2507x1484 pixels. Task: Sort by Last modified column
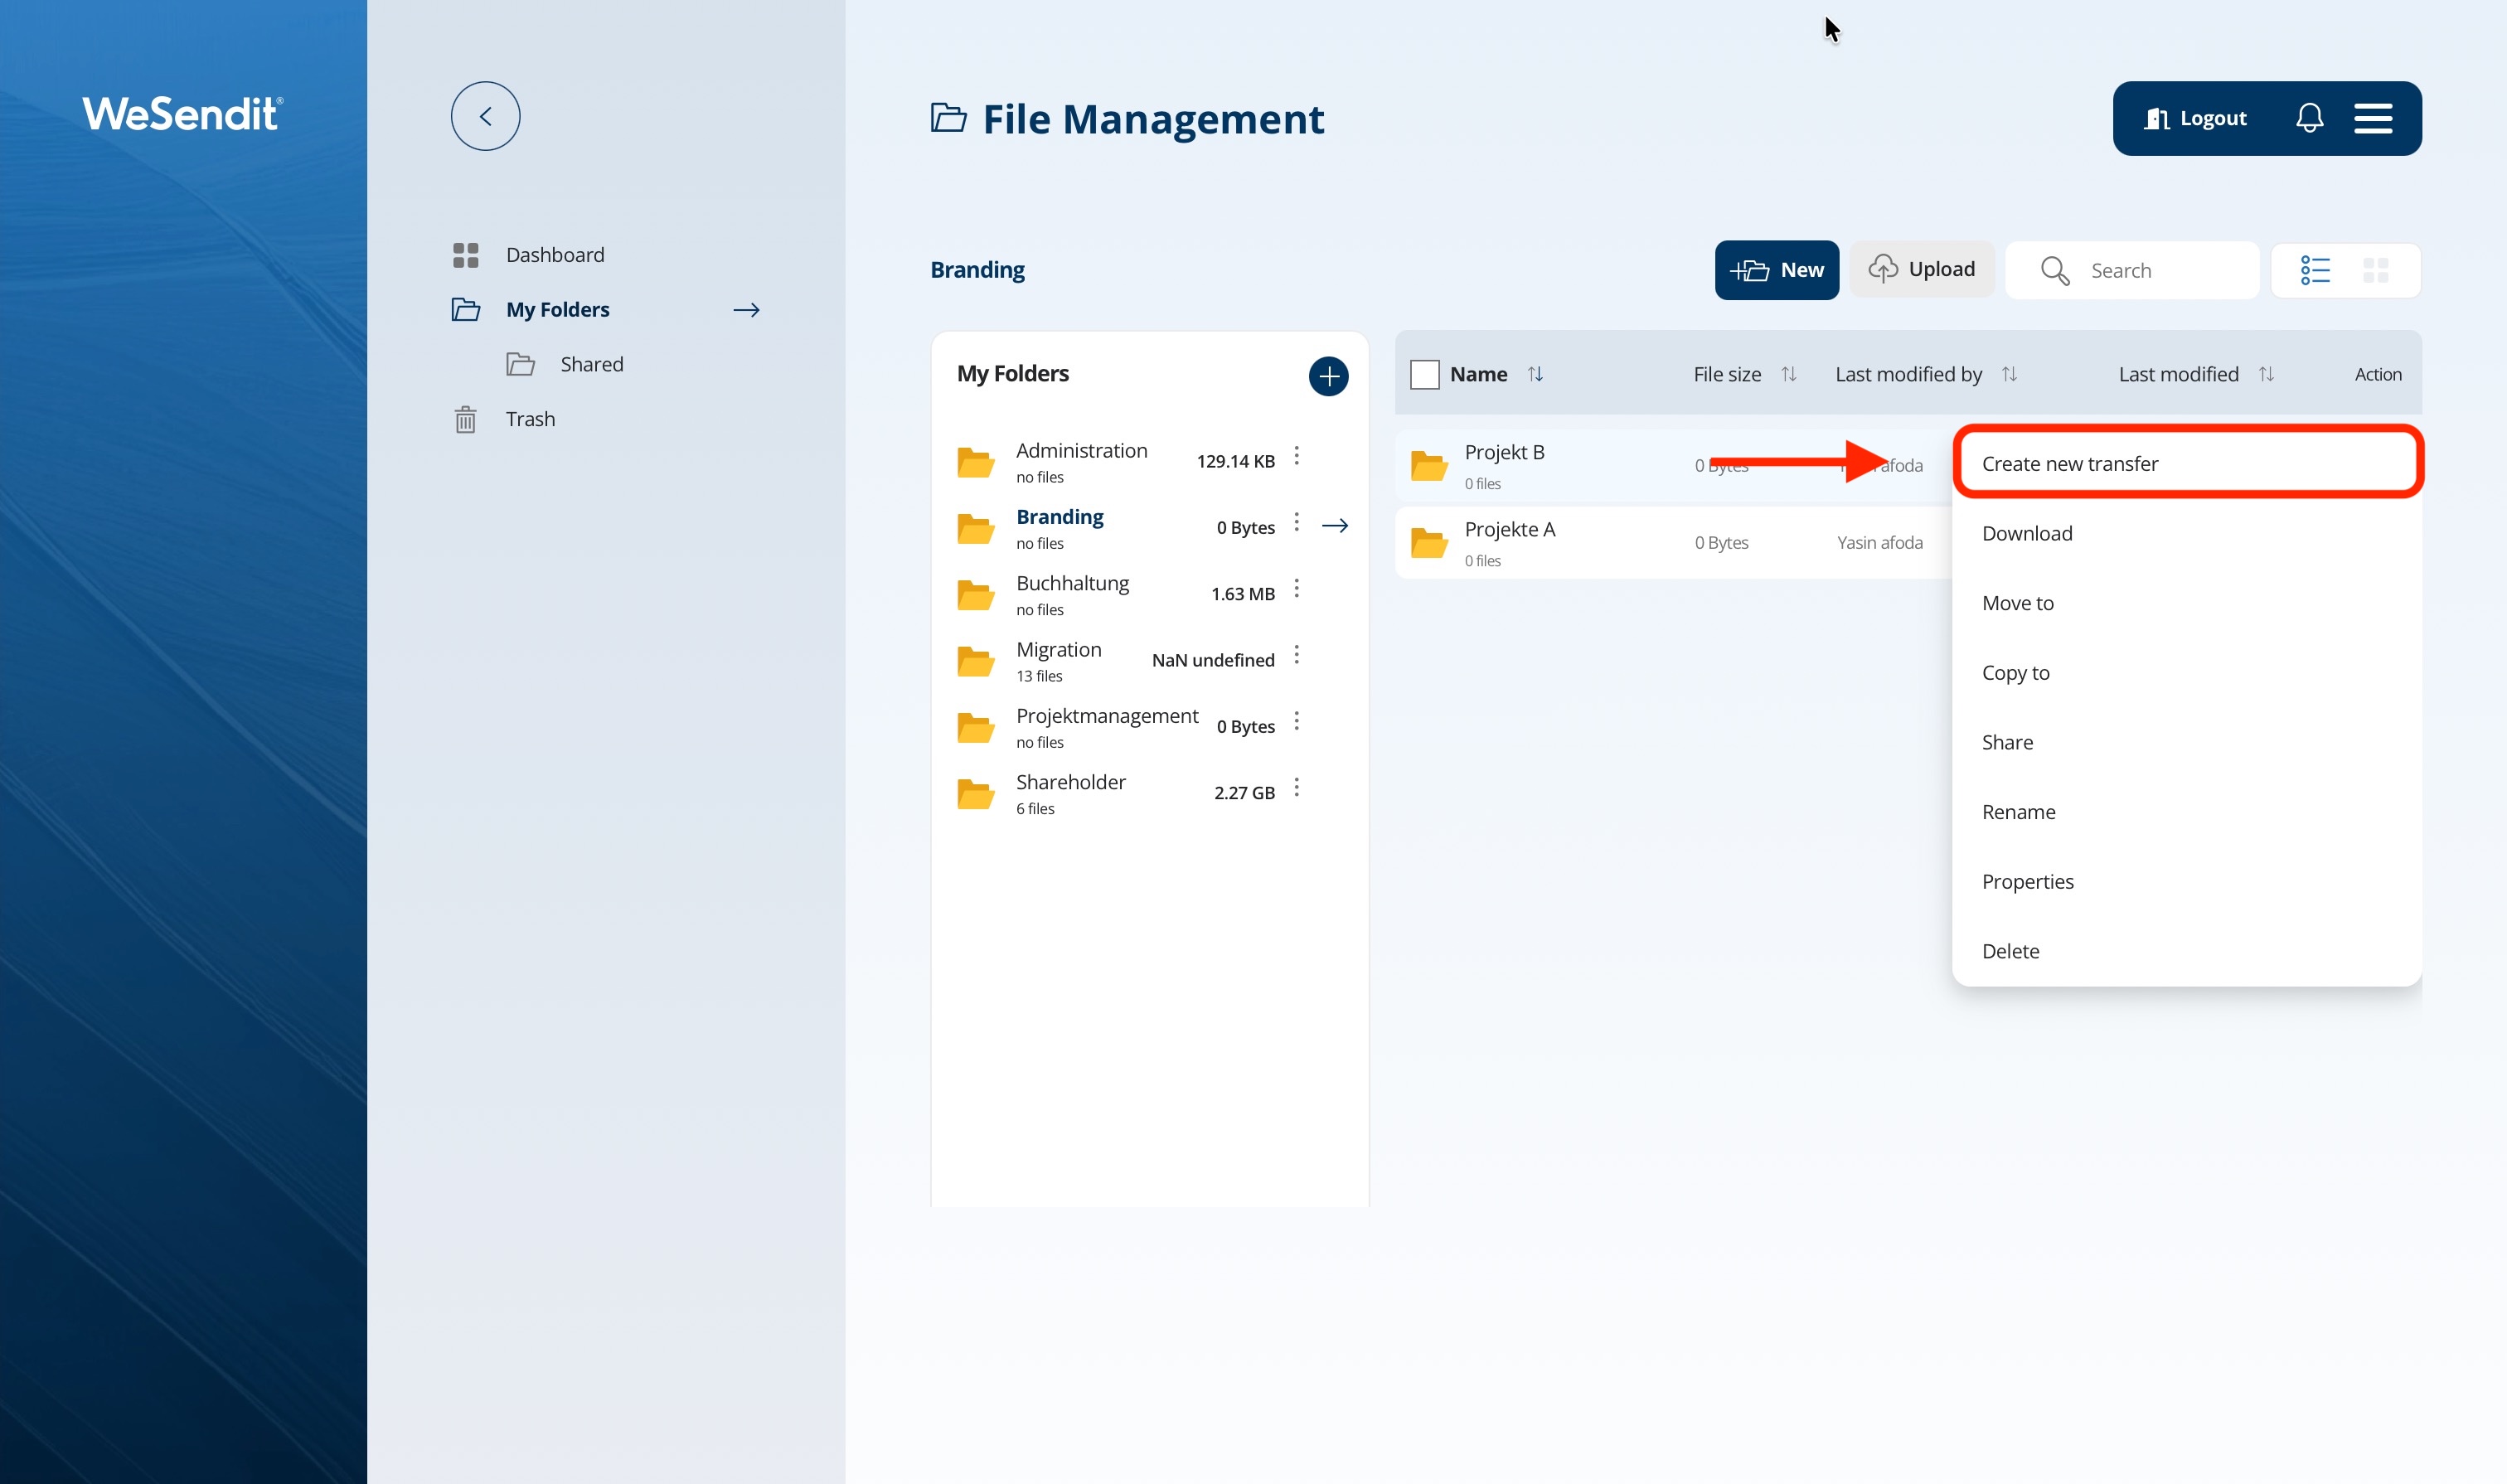[2265, 374]
